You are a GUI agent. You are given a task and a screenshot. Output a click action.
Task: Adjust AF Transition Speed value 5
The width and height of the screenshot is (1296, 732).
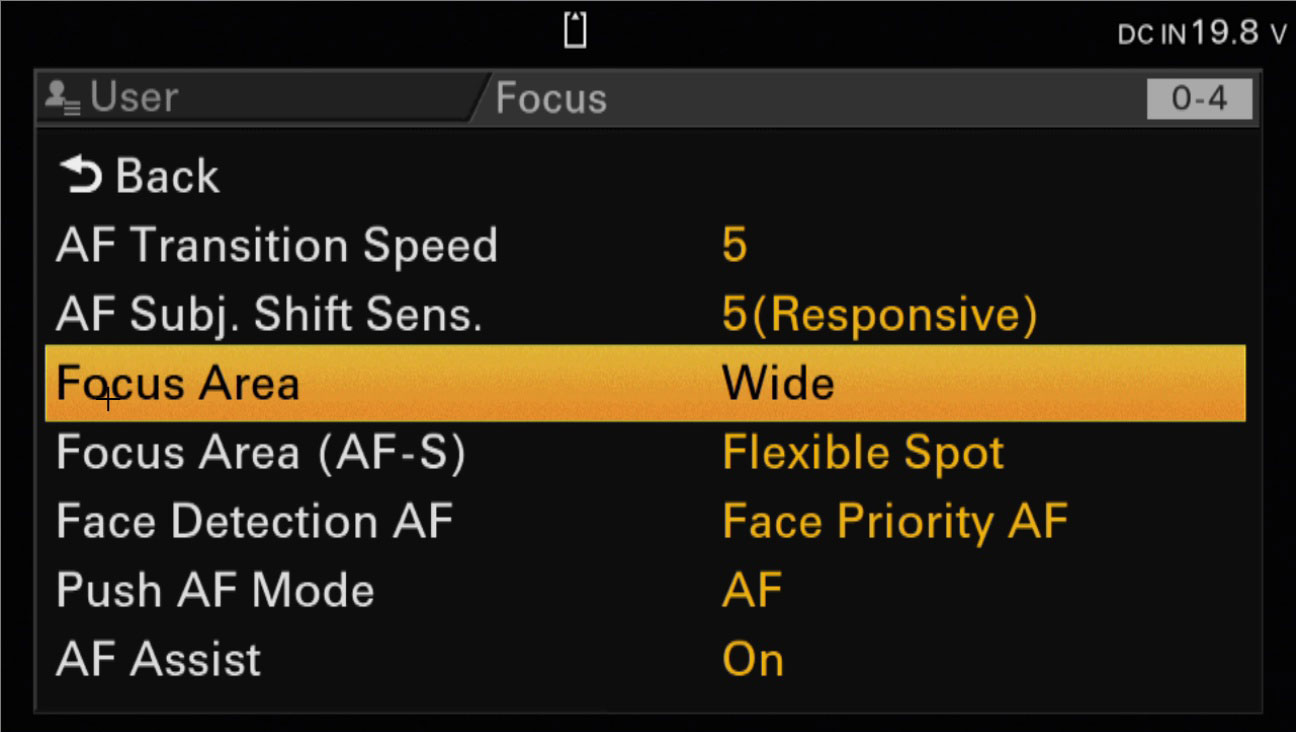pos(734,246)
